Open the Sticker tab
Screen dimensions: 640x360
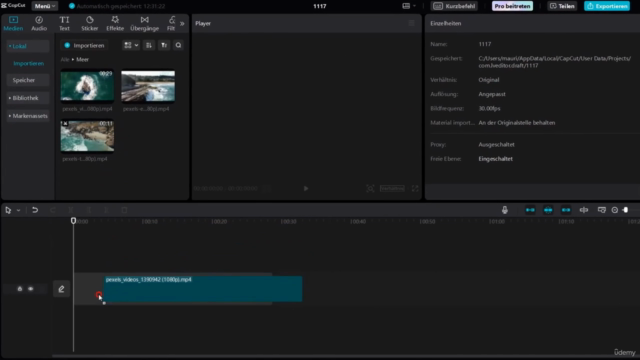pyautogui.click(x=89, y=23)
